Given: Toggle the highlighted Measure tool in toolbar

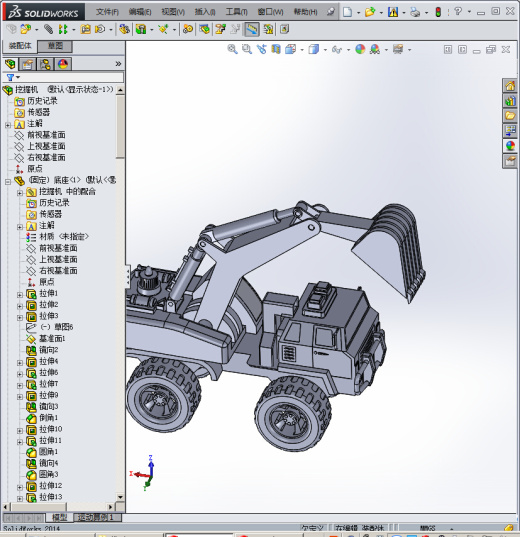Looking at the screenshot, I should (x=251, y=29).
